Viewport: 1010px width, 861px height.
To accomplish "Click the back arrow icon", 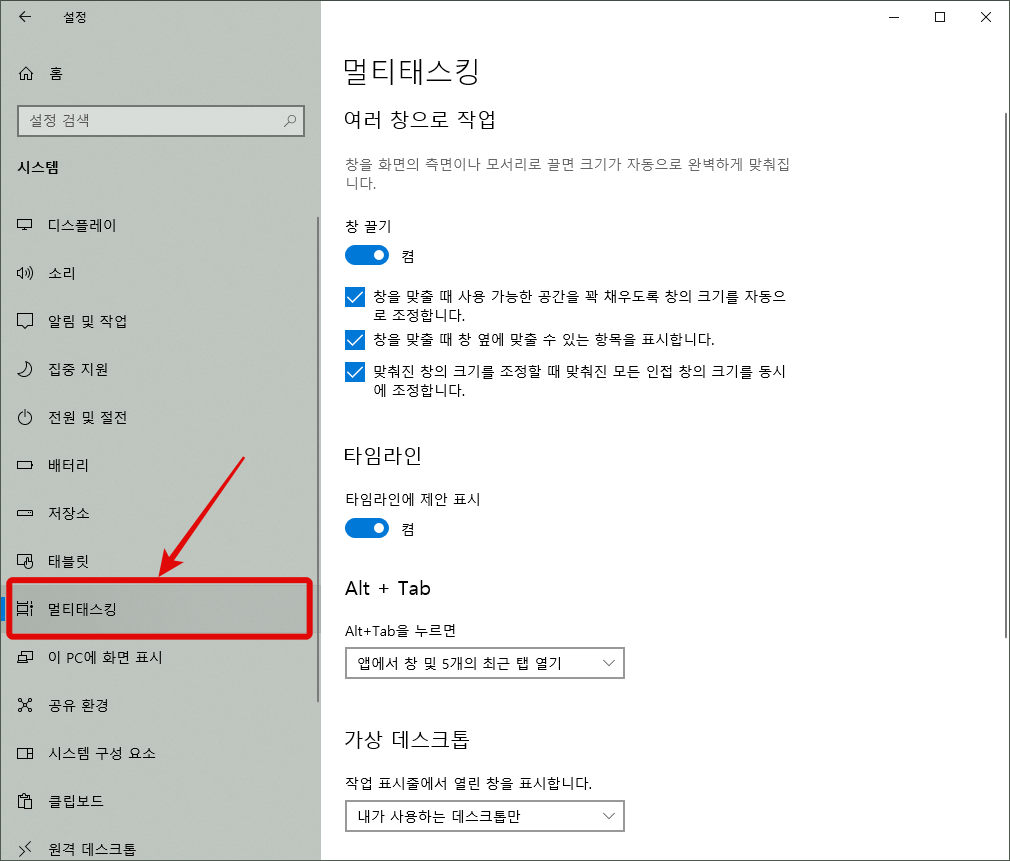I will click(25, 17).
